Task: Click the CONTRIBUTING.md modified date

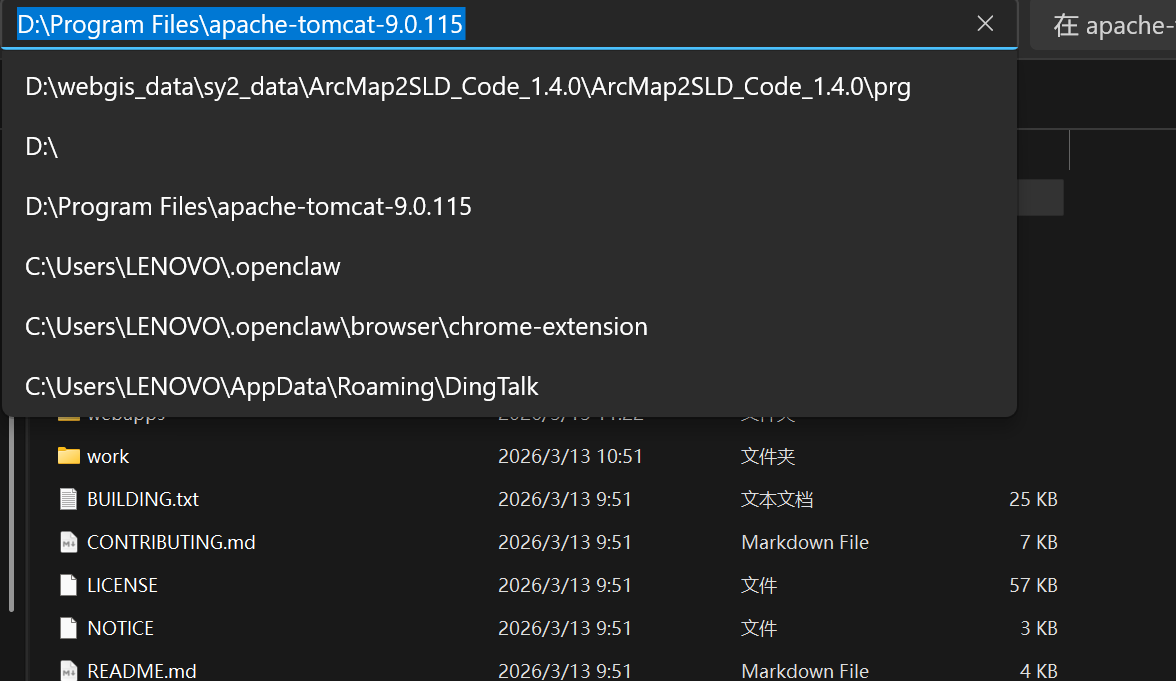Action: point(565,542)
